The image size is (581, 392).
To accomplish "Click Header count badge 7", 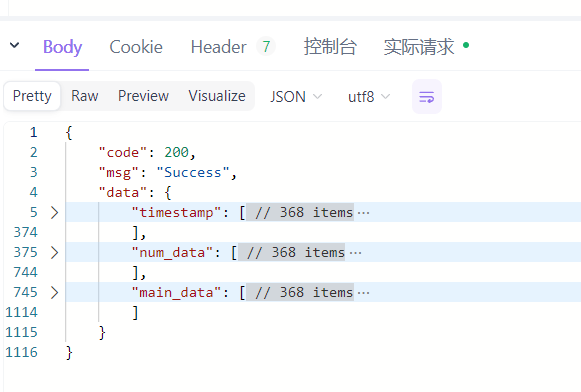I will pyautogui.click(x=266, y=46).
